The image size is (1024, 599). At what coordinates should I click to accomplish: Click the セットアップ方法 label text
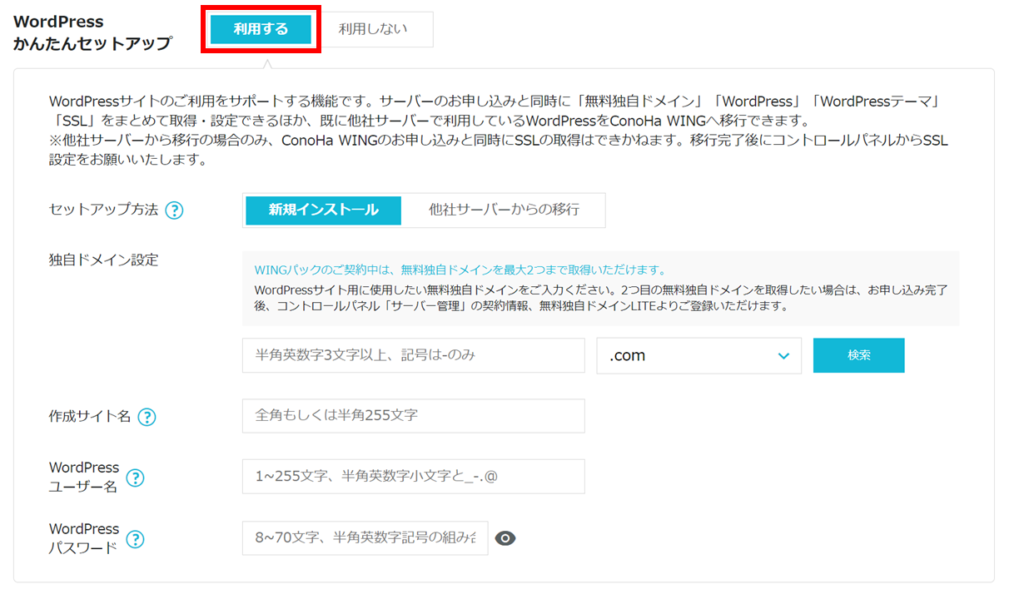(x=103, y=210)
